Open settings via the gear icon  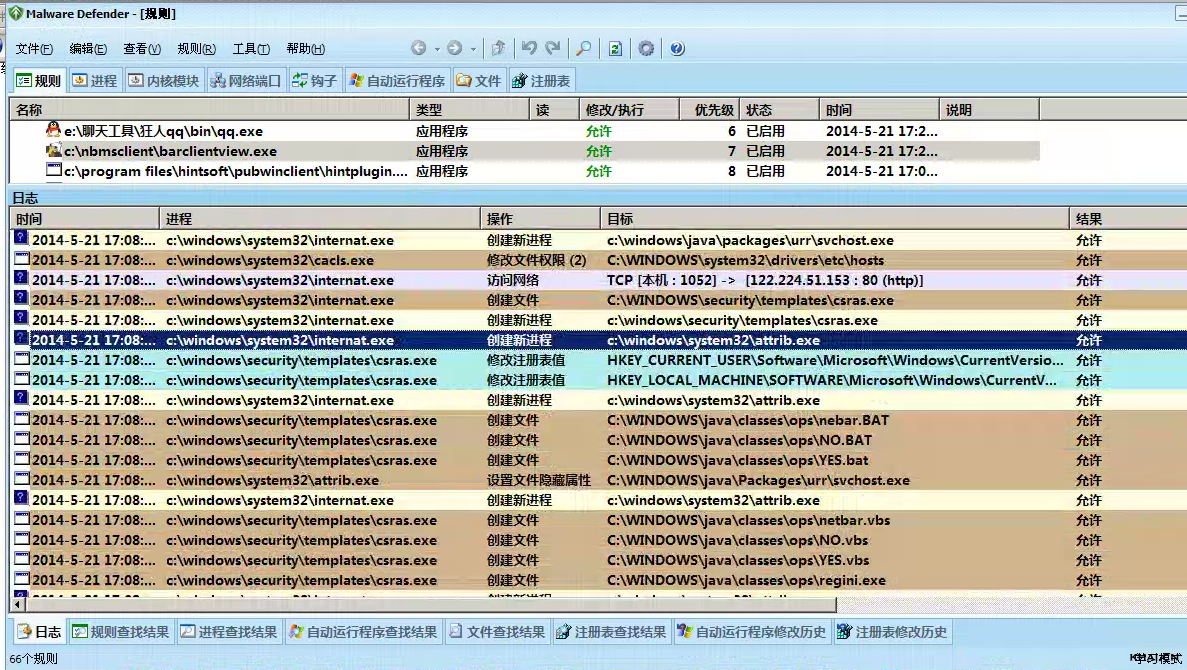click(647, 49)
